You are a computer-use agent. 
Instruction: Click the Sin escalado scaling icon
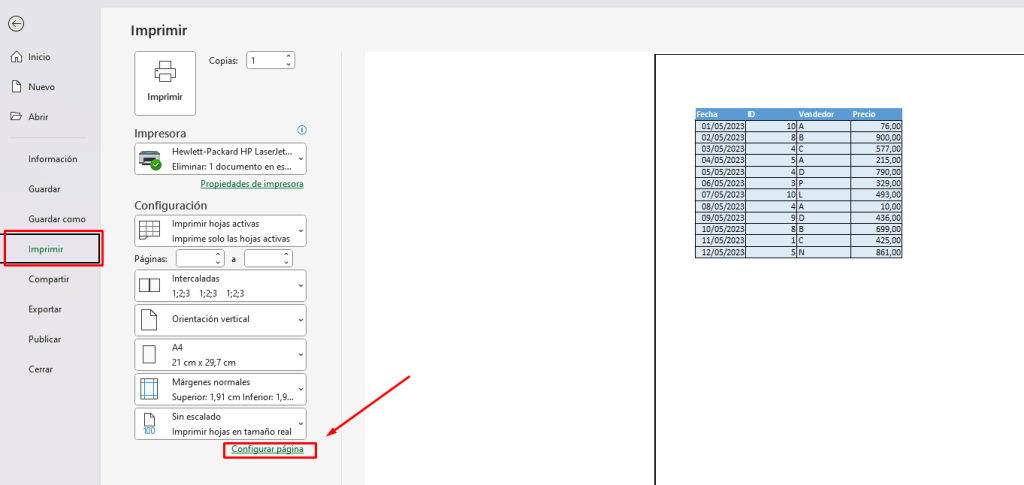pyautogui.click(x=150, y=424)
